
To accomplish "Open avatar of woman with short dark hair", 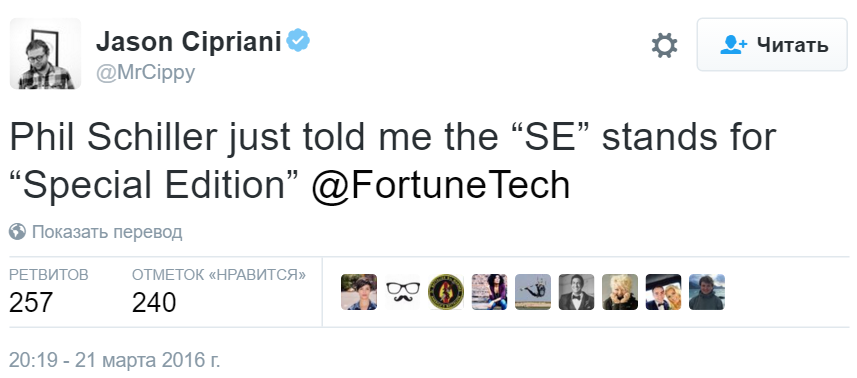I will tap(359, 292).
